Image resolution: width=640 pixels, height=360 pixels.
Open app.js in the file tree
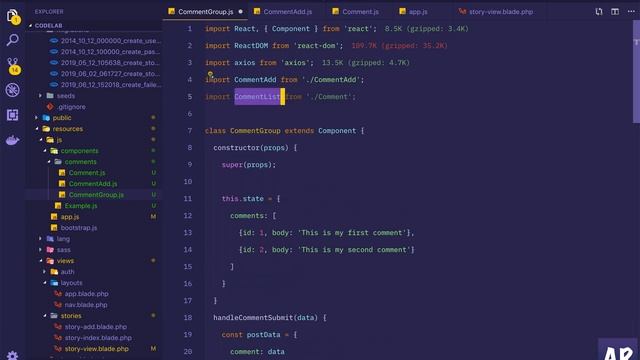pos(93,217)
